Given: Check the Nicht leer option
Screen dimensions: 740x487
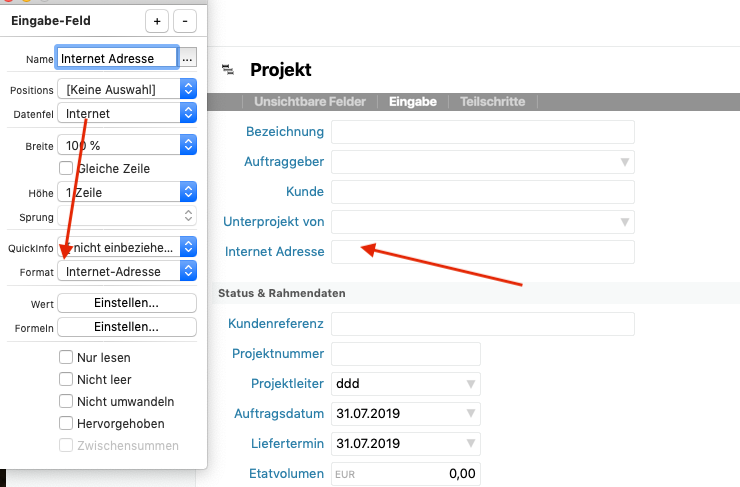Looking at the screenshot, I should 67,379.
